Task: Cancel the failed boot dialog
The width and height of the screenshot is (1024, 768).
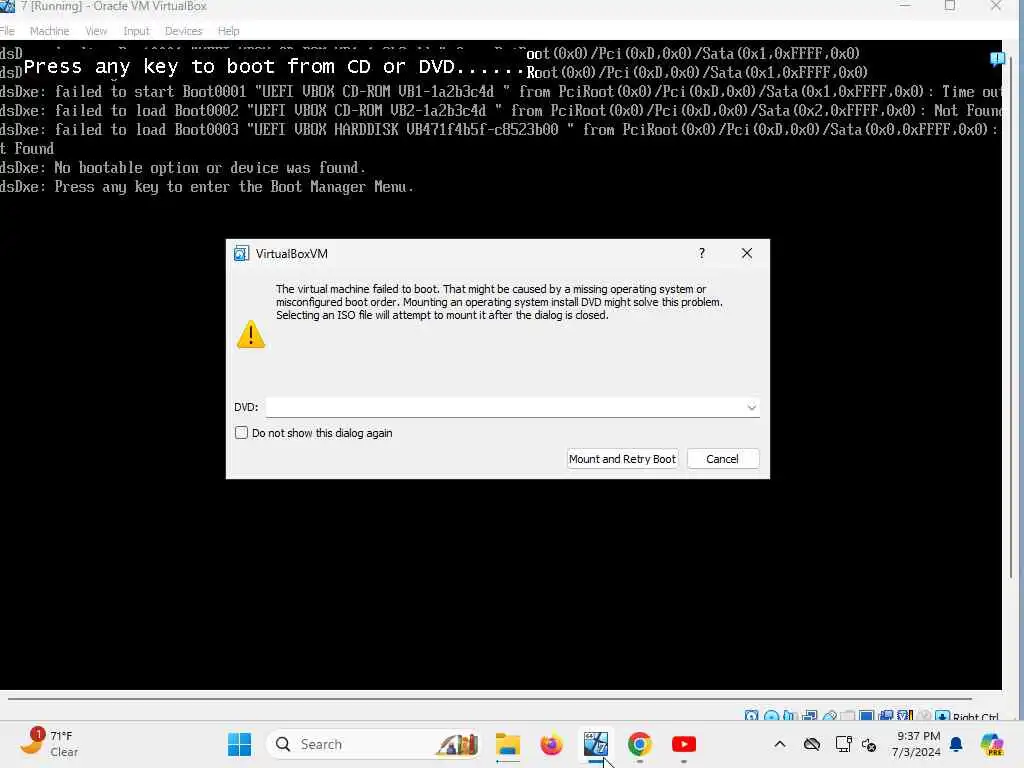Action: click(722, 459)
